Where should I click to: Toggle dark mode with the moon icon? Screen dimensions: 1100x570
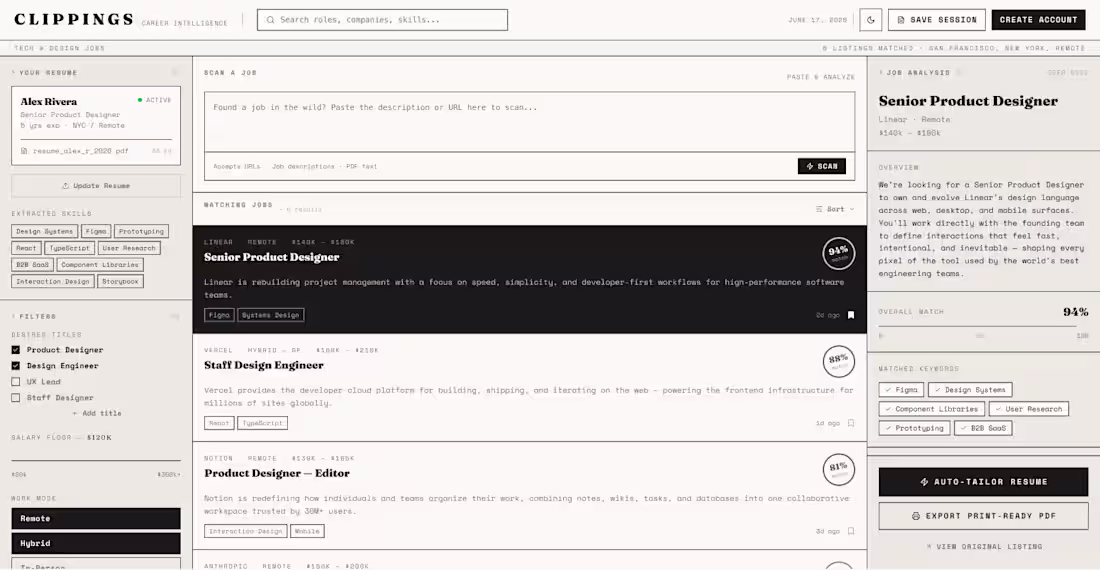click(871, 20)
